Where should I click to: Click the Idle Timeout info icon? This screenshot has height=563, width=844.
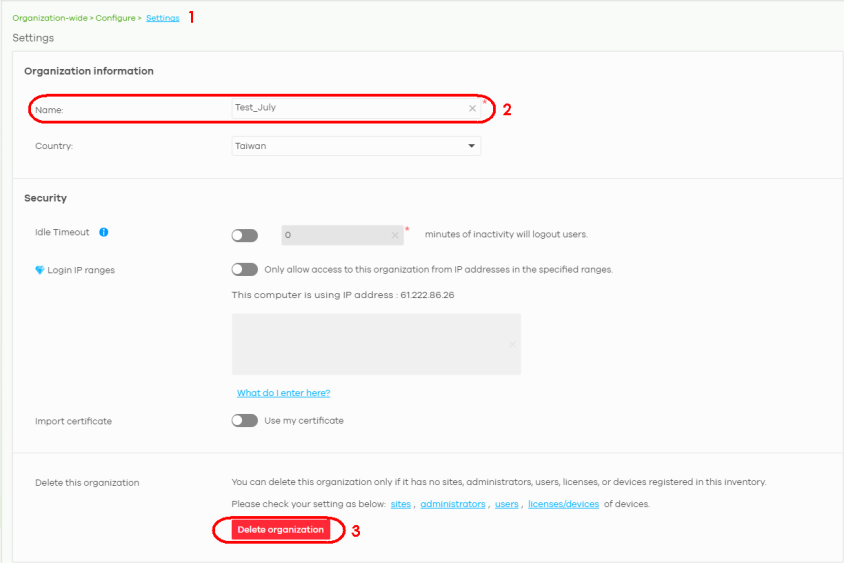pos(104,232)
